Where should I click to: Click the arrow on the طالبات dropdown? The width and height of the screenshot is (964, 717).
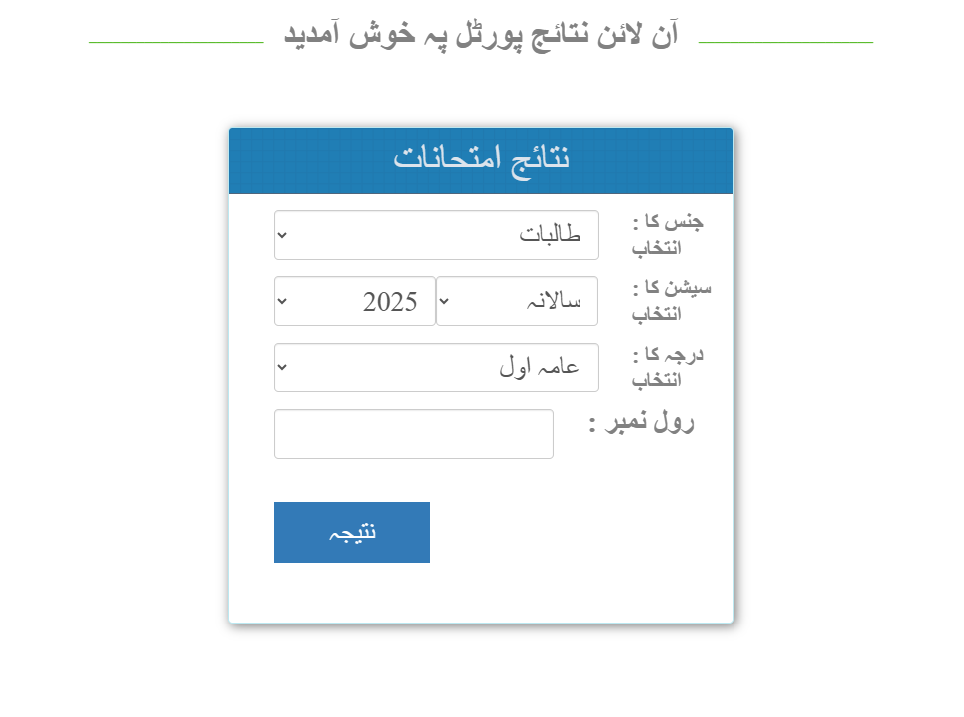[x=283, y=235]
